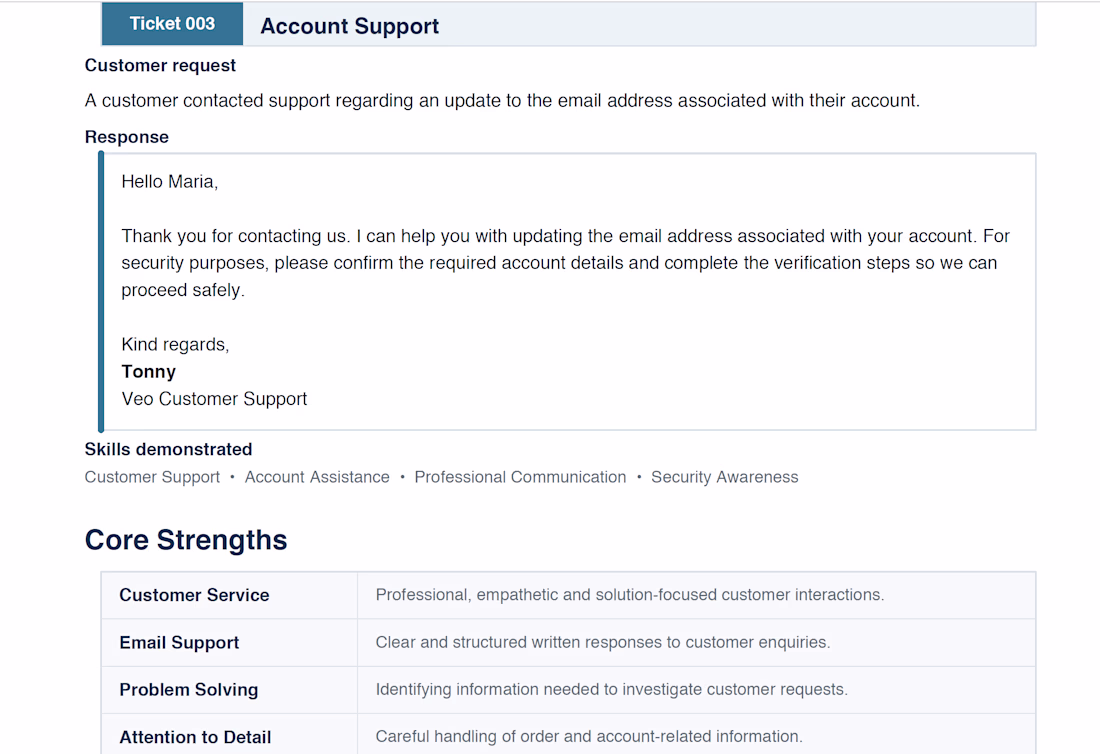Select the Response section label
1100x754 pixels.
[126, 137]
